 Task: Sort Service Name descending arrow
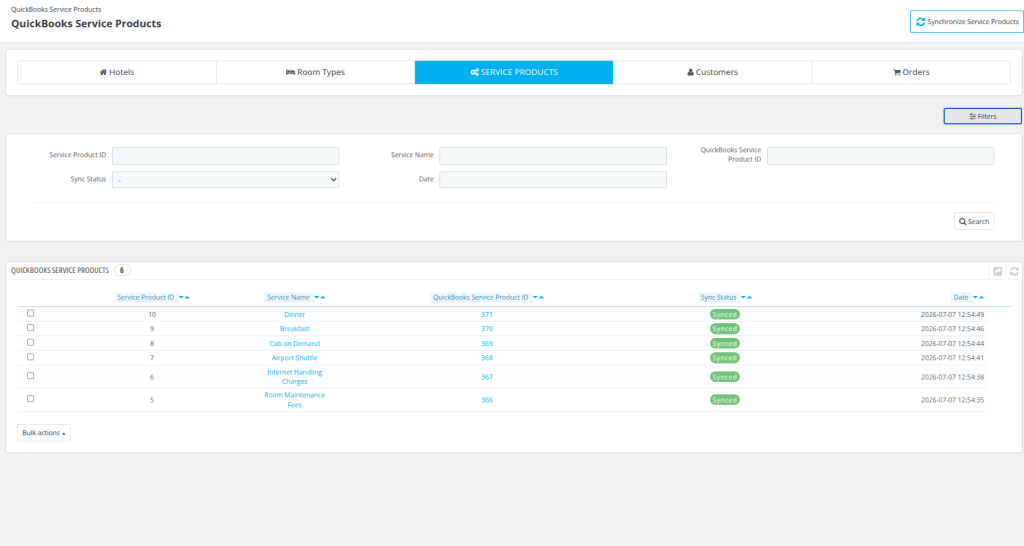pos(317,298)
